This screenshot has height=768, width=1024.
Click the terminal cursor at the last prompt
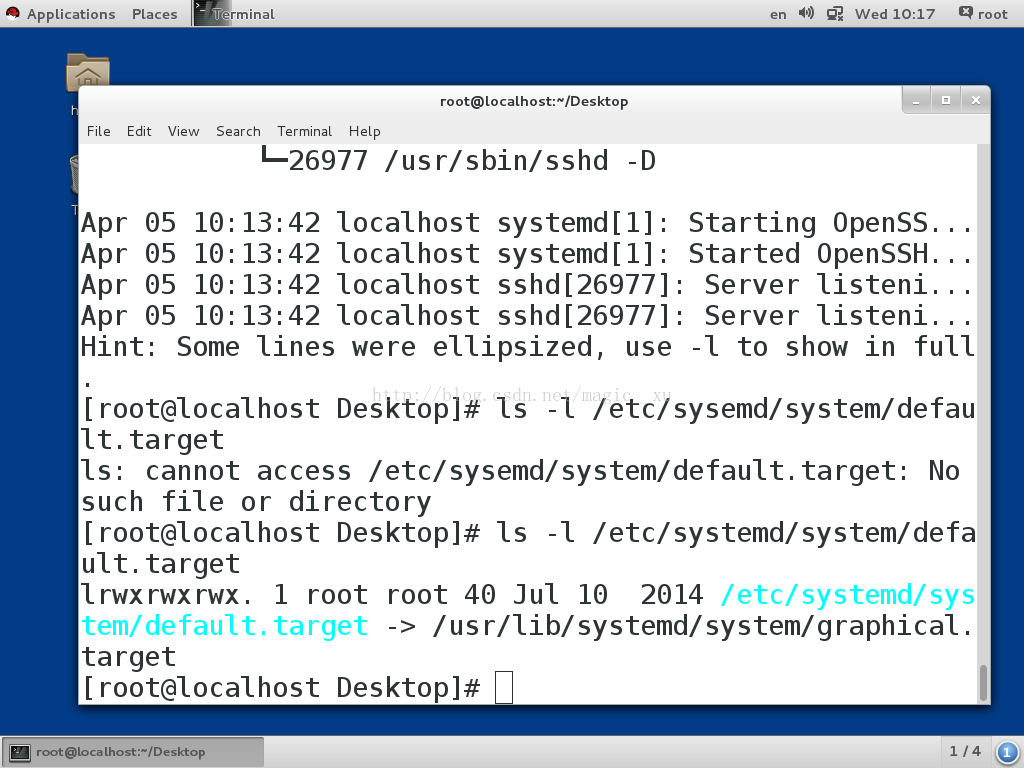point(504,688)
